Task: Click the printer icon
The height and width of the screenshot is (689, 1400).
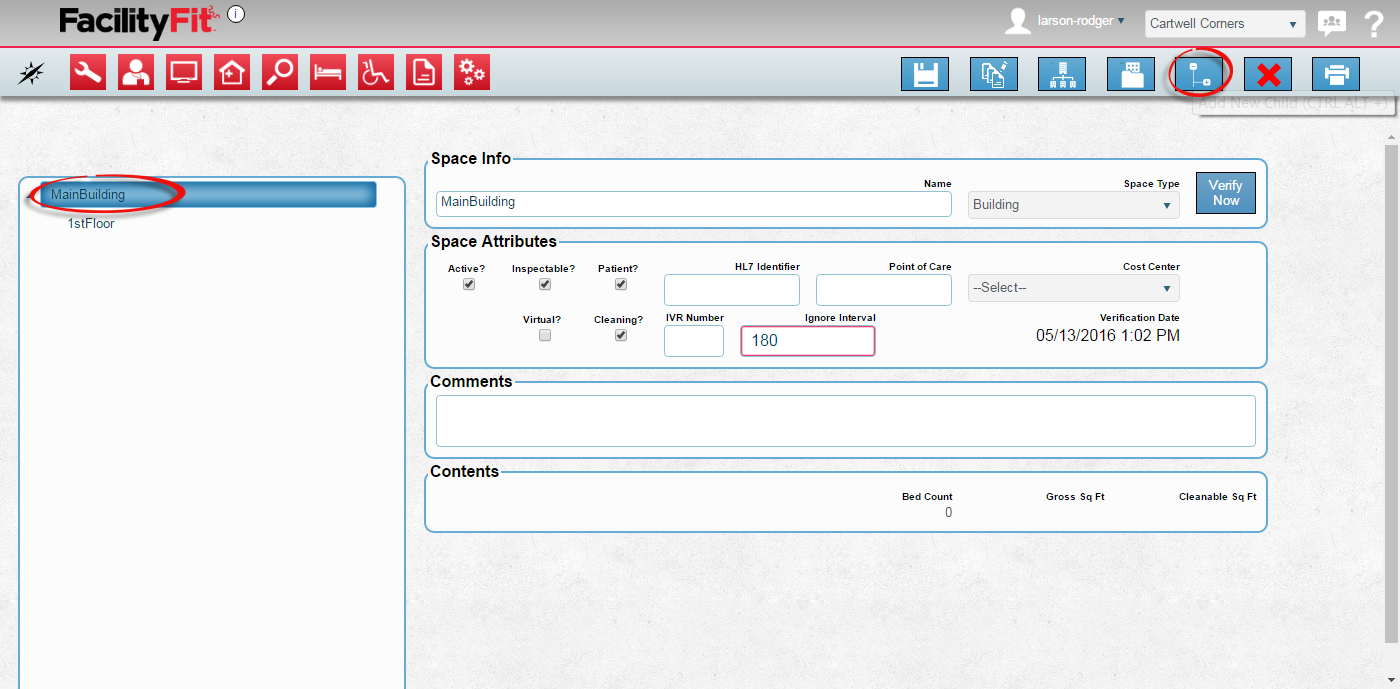Action: [x=1336, y=74]
